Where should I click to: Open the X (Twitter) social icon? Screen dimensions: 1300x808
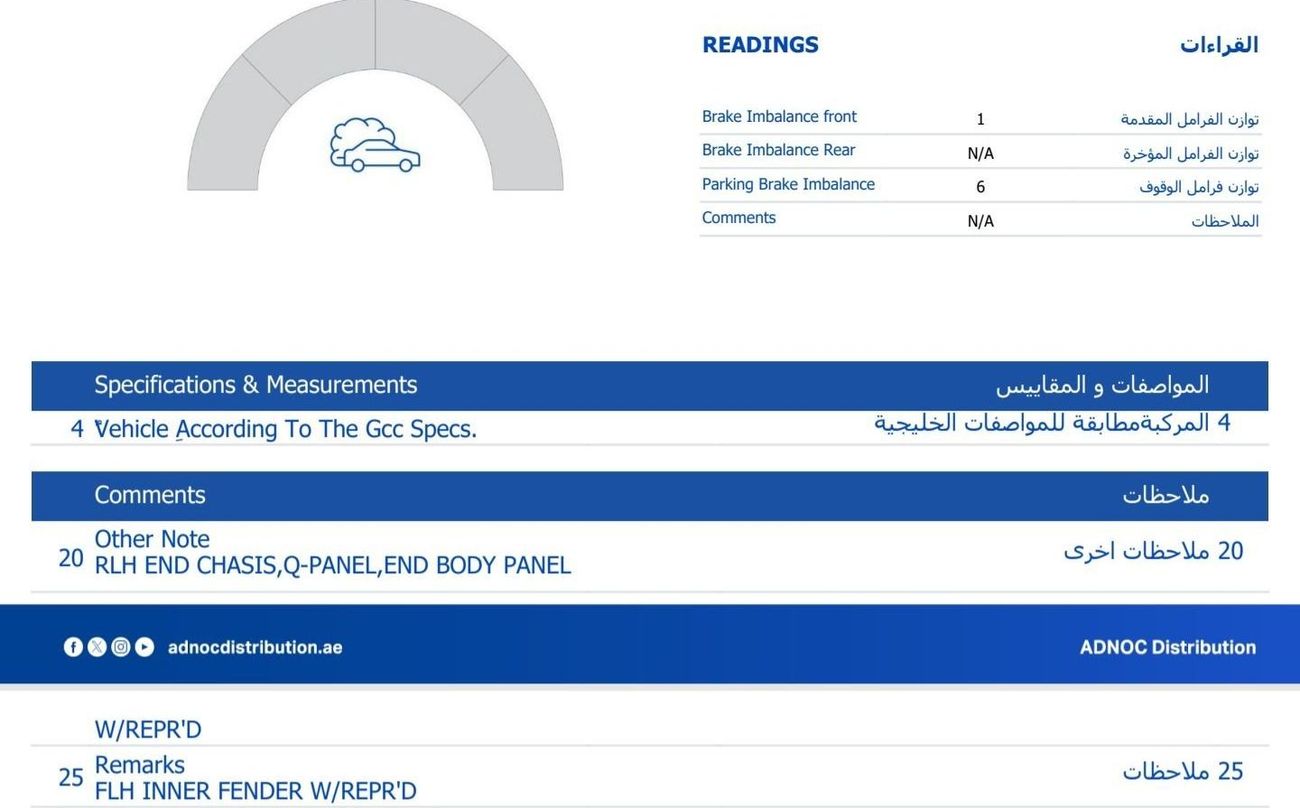pos(97,647)
